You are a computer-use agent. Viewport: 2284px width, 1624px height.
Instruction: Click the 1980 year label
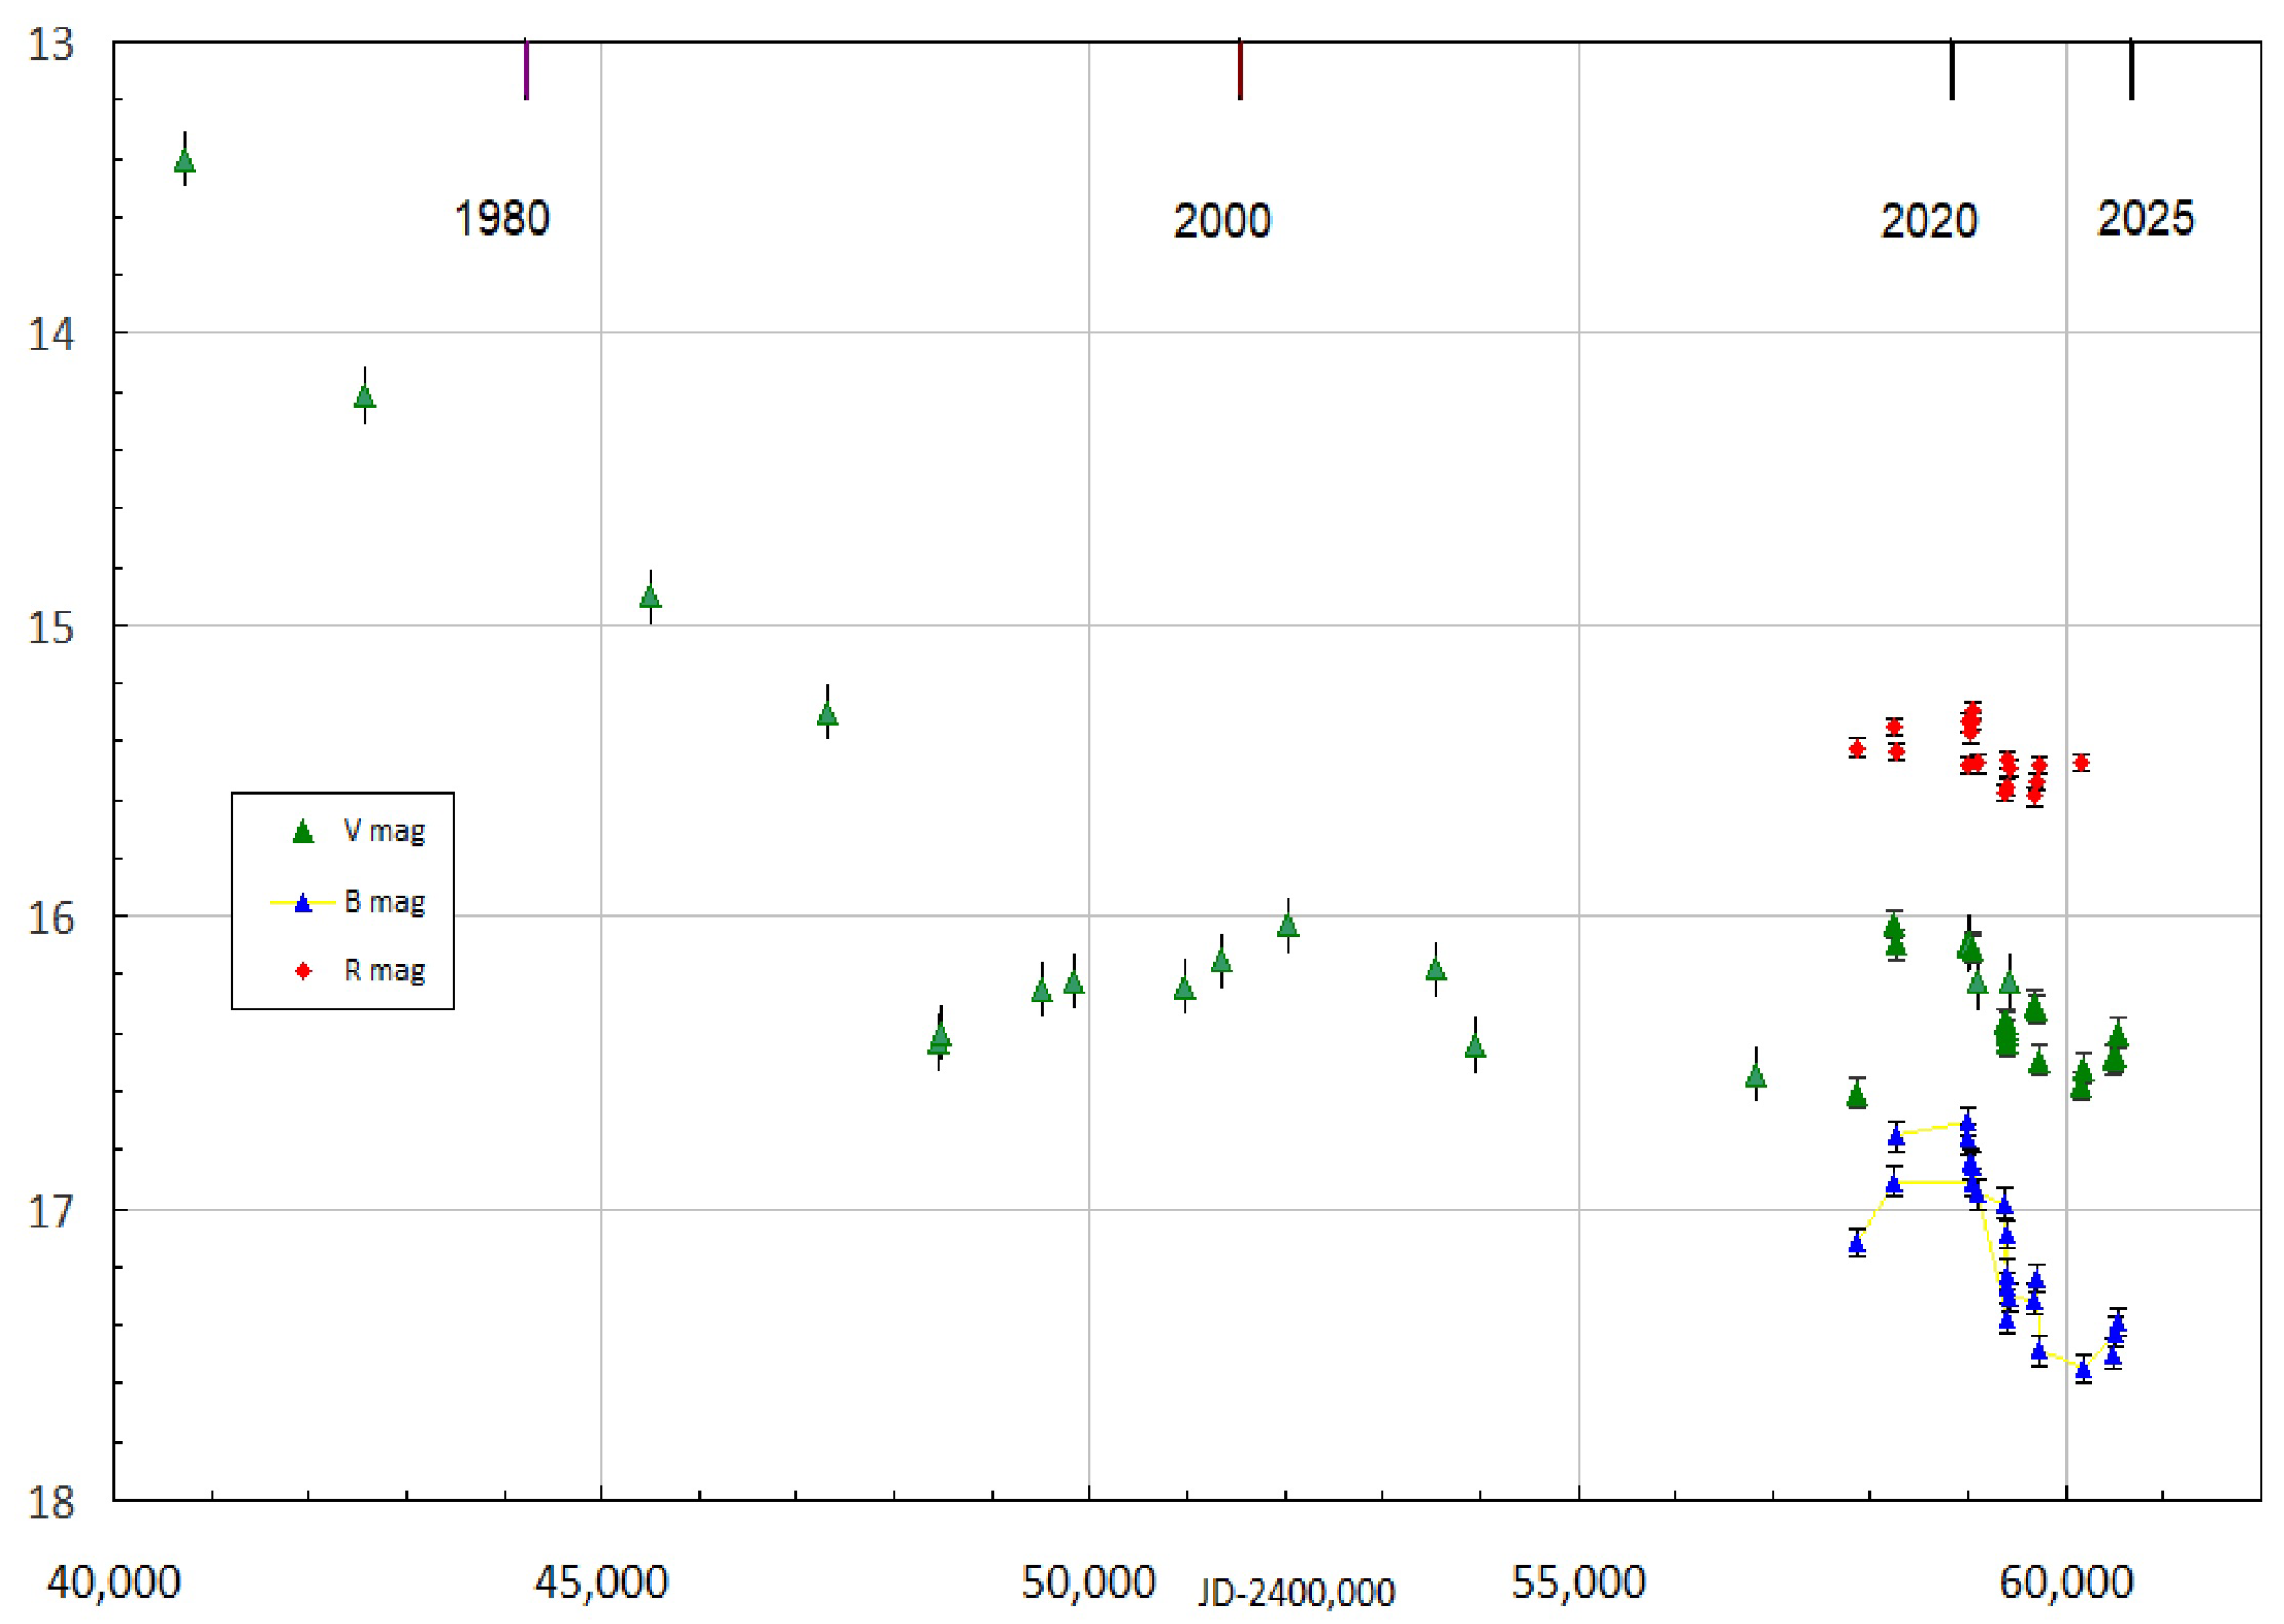point(502,219)
